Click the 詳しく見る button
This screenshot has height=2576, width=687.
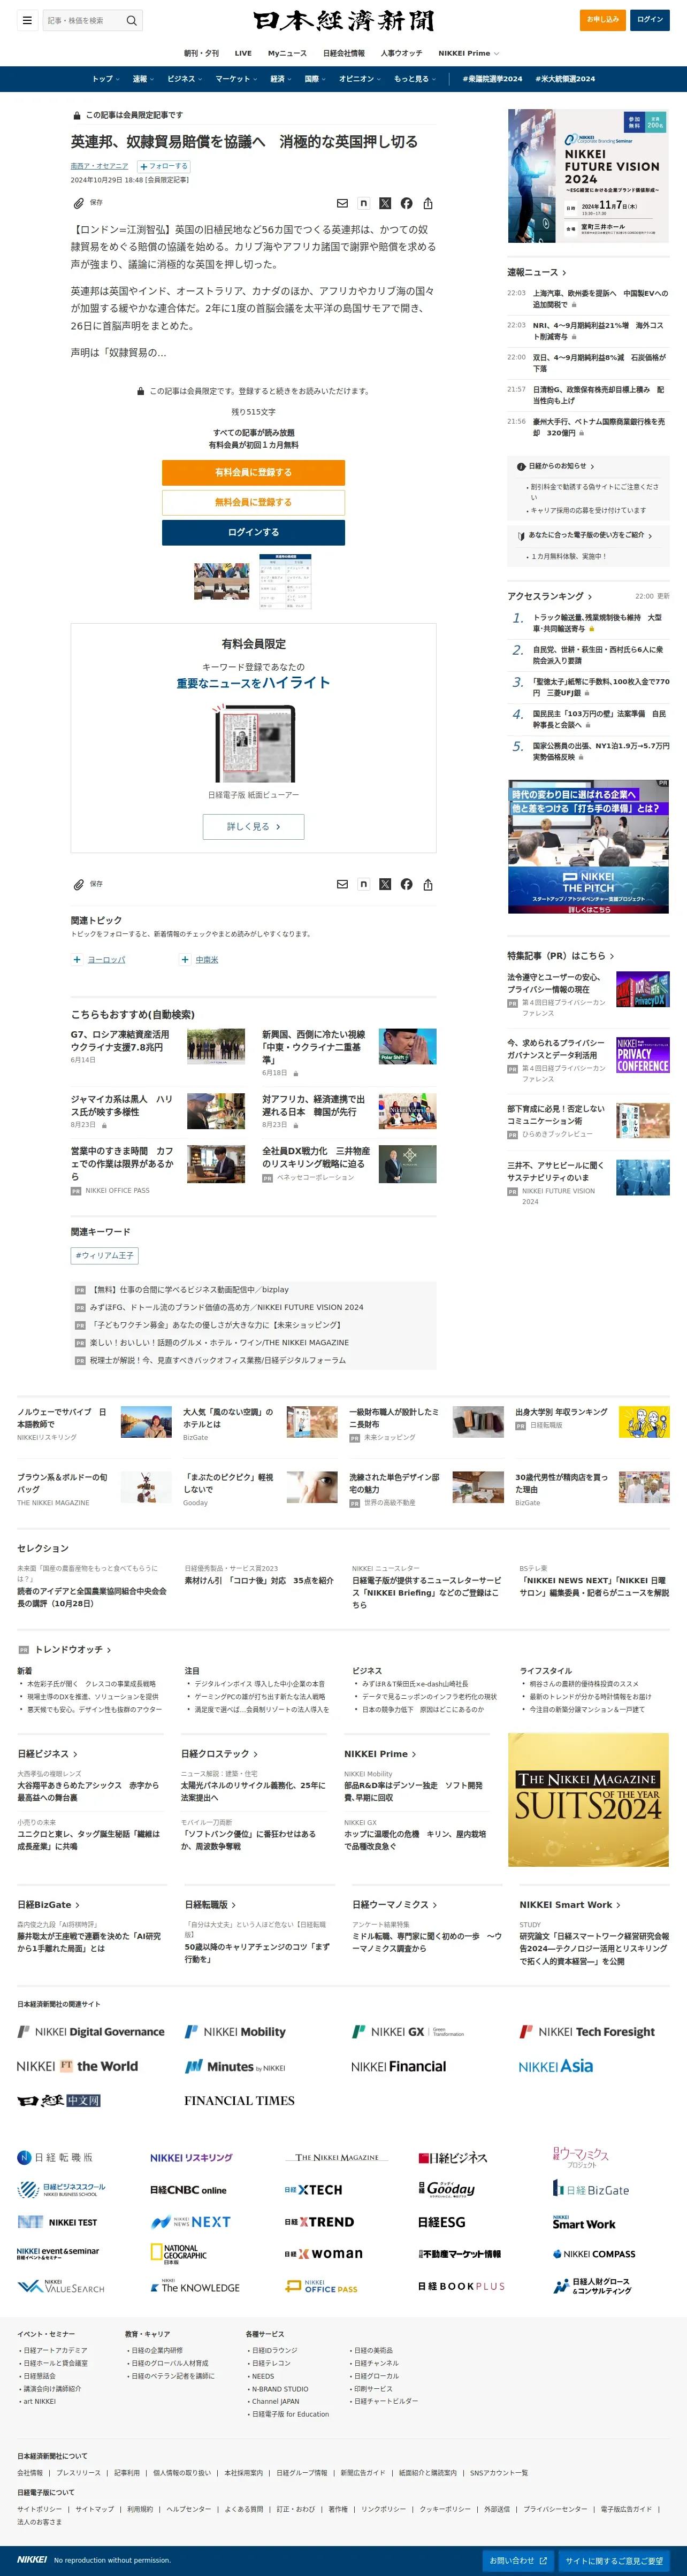(253, 827)
